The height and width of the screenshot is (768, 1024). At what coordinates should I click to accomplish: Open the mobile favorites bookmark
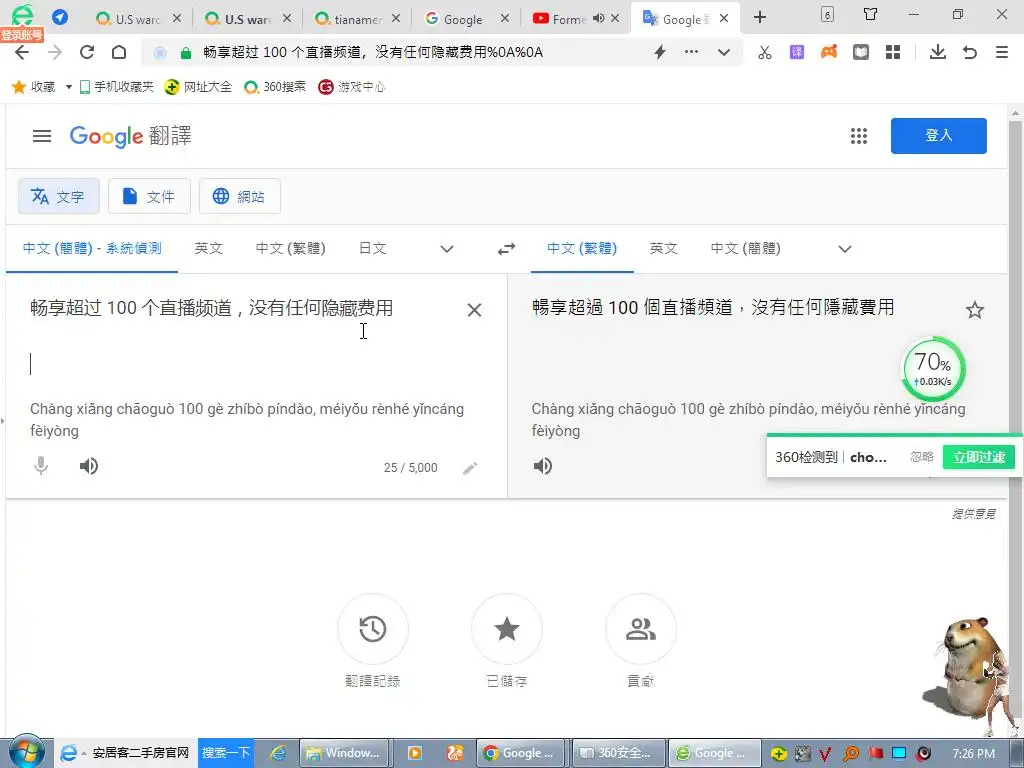[x=116, y=87]
